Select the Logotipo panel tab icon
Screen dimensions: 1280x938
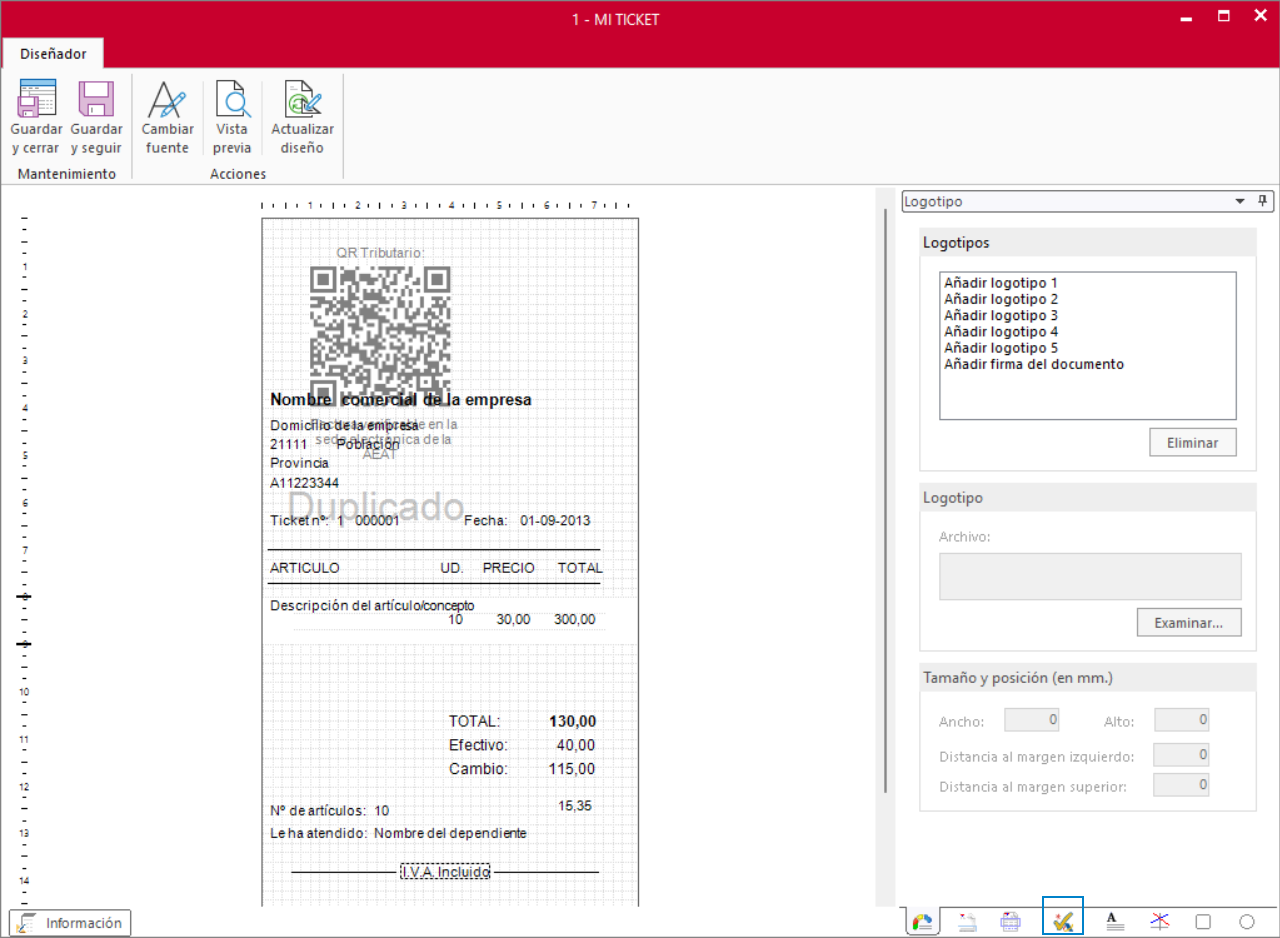[x=923, y=922]
